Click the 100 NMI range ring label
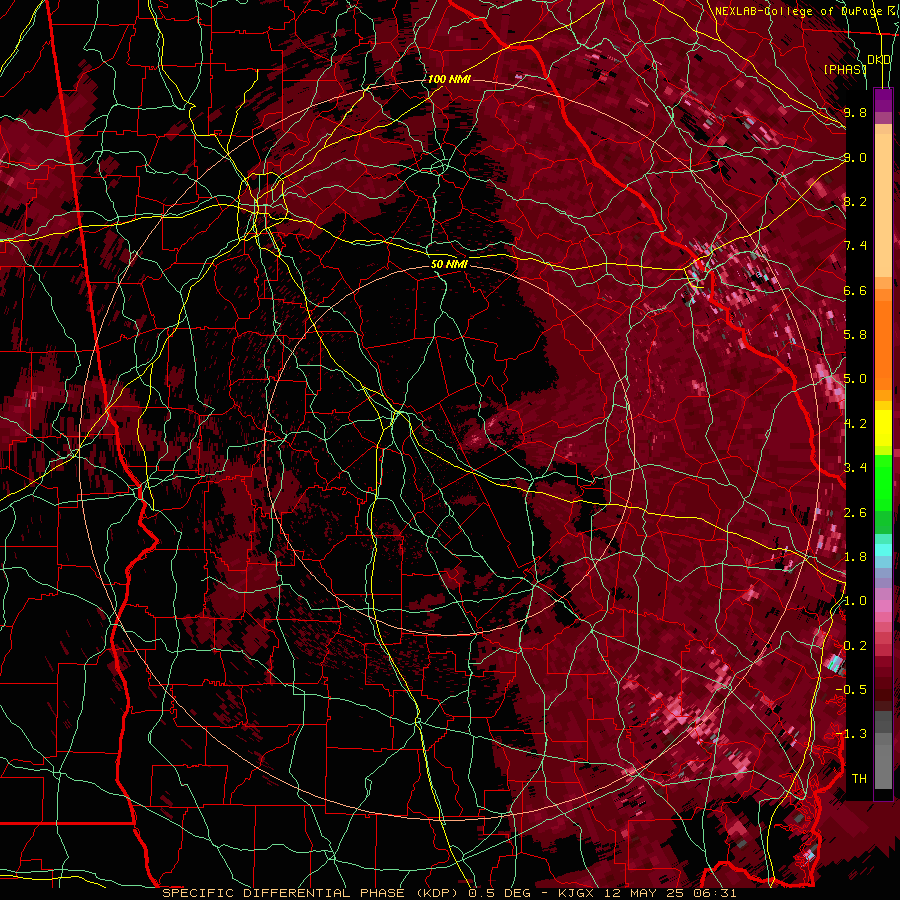Screen dimensions: 900x900 click(449, 79)
